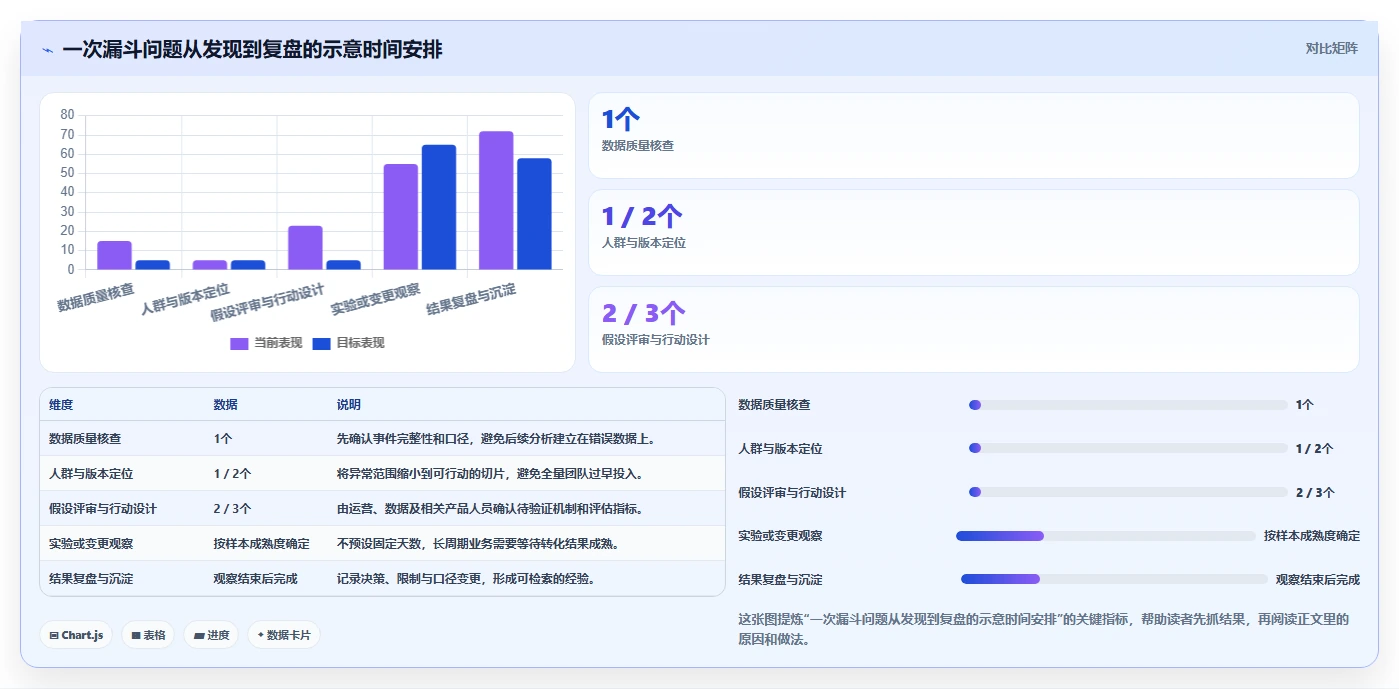Click the 实验或变更观察 axis label under the chart
1399x689 pixels.
[x=375, y=300]
